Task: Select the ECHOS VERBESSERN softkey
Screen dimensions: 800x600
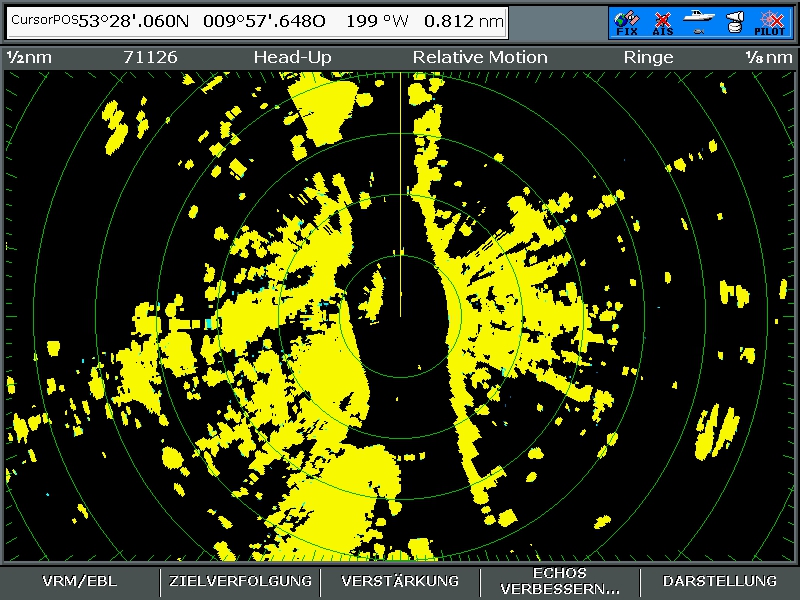Action: pos(560,581)
